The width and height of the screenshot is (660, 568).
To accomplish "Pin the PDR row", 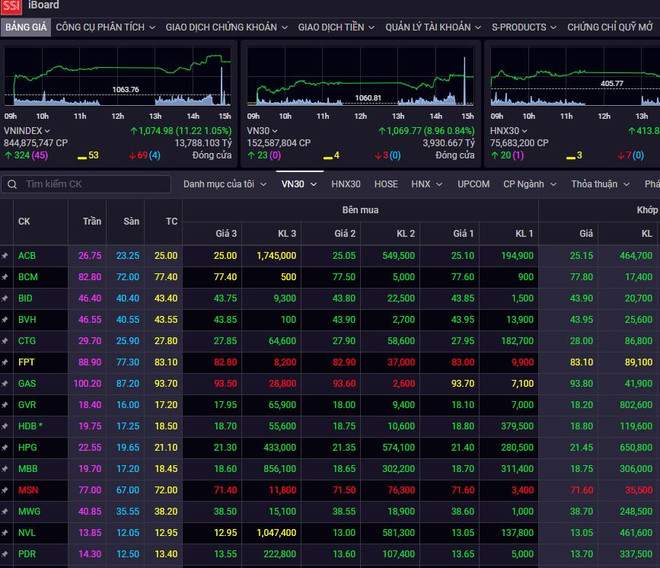I will [5, 554].
